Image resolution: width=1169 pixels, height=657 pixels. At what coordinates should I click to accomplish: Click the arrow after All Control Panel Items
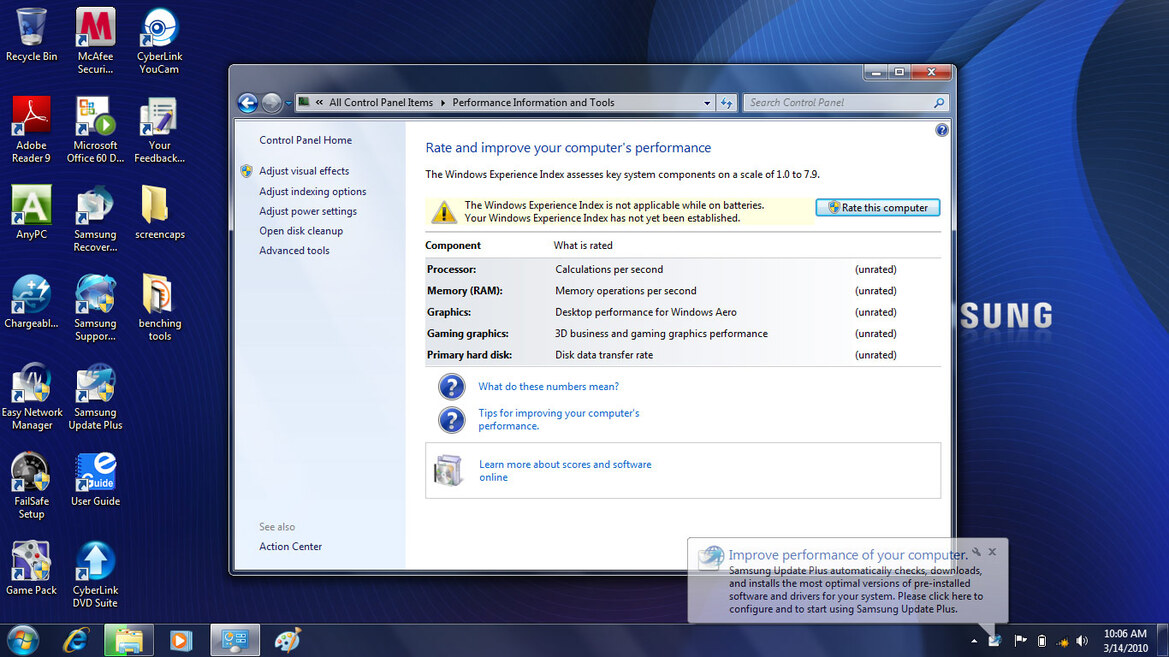[x=443, y=103]
